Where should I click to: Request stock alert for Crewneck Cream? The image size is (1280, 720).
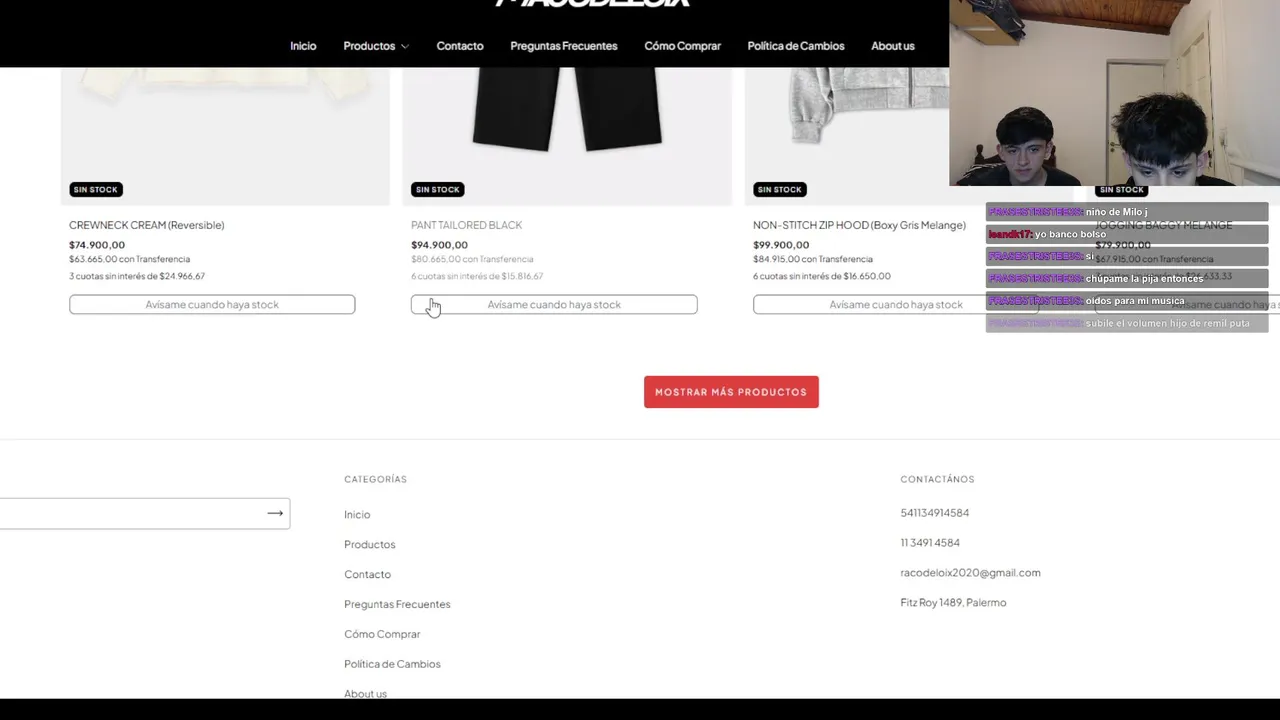click(212, 304)
